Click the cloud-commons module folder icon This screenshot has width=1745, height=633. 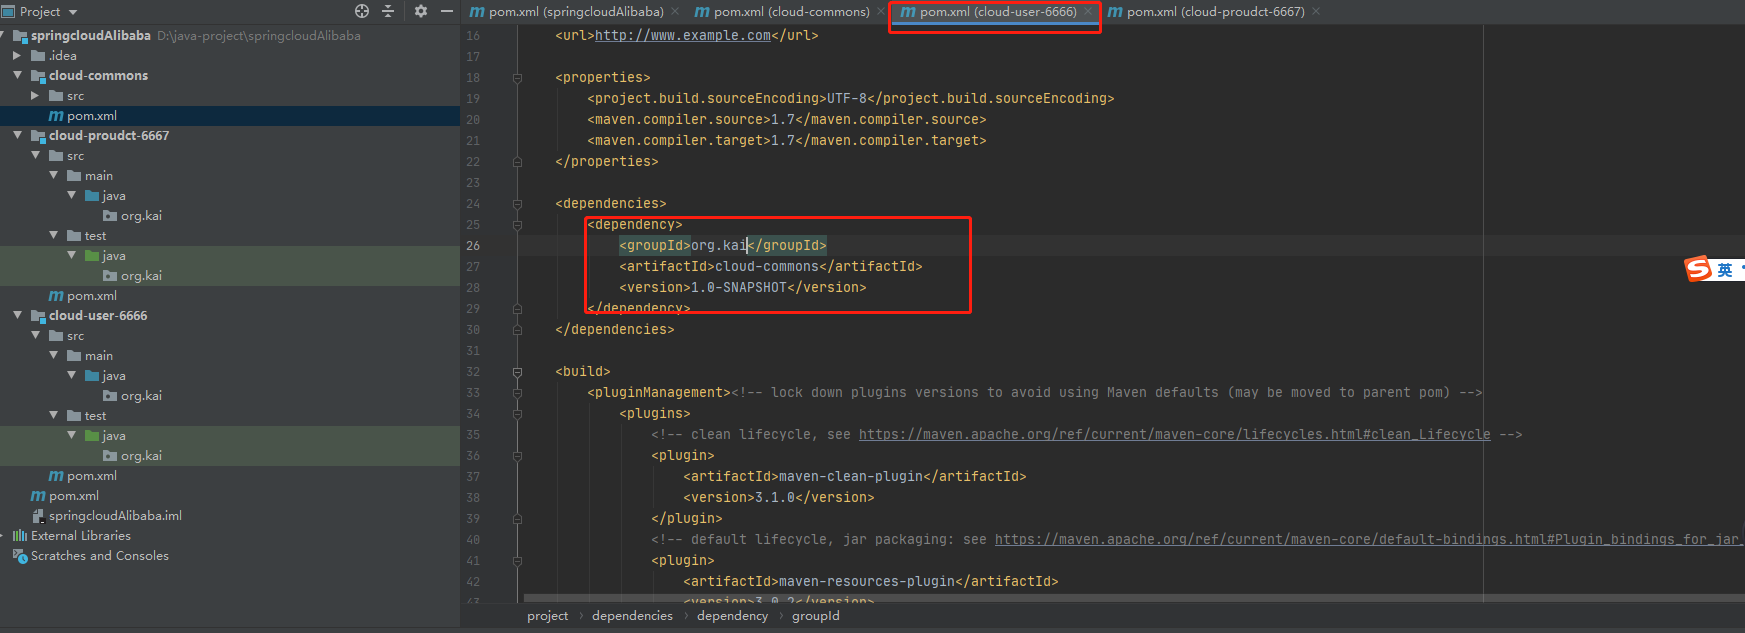(x=38, y=76)
